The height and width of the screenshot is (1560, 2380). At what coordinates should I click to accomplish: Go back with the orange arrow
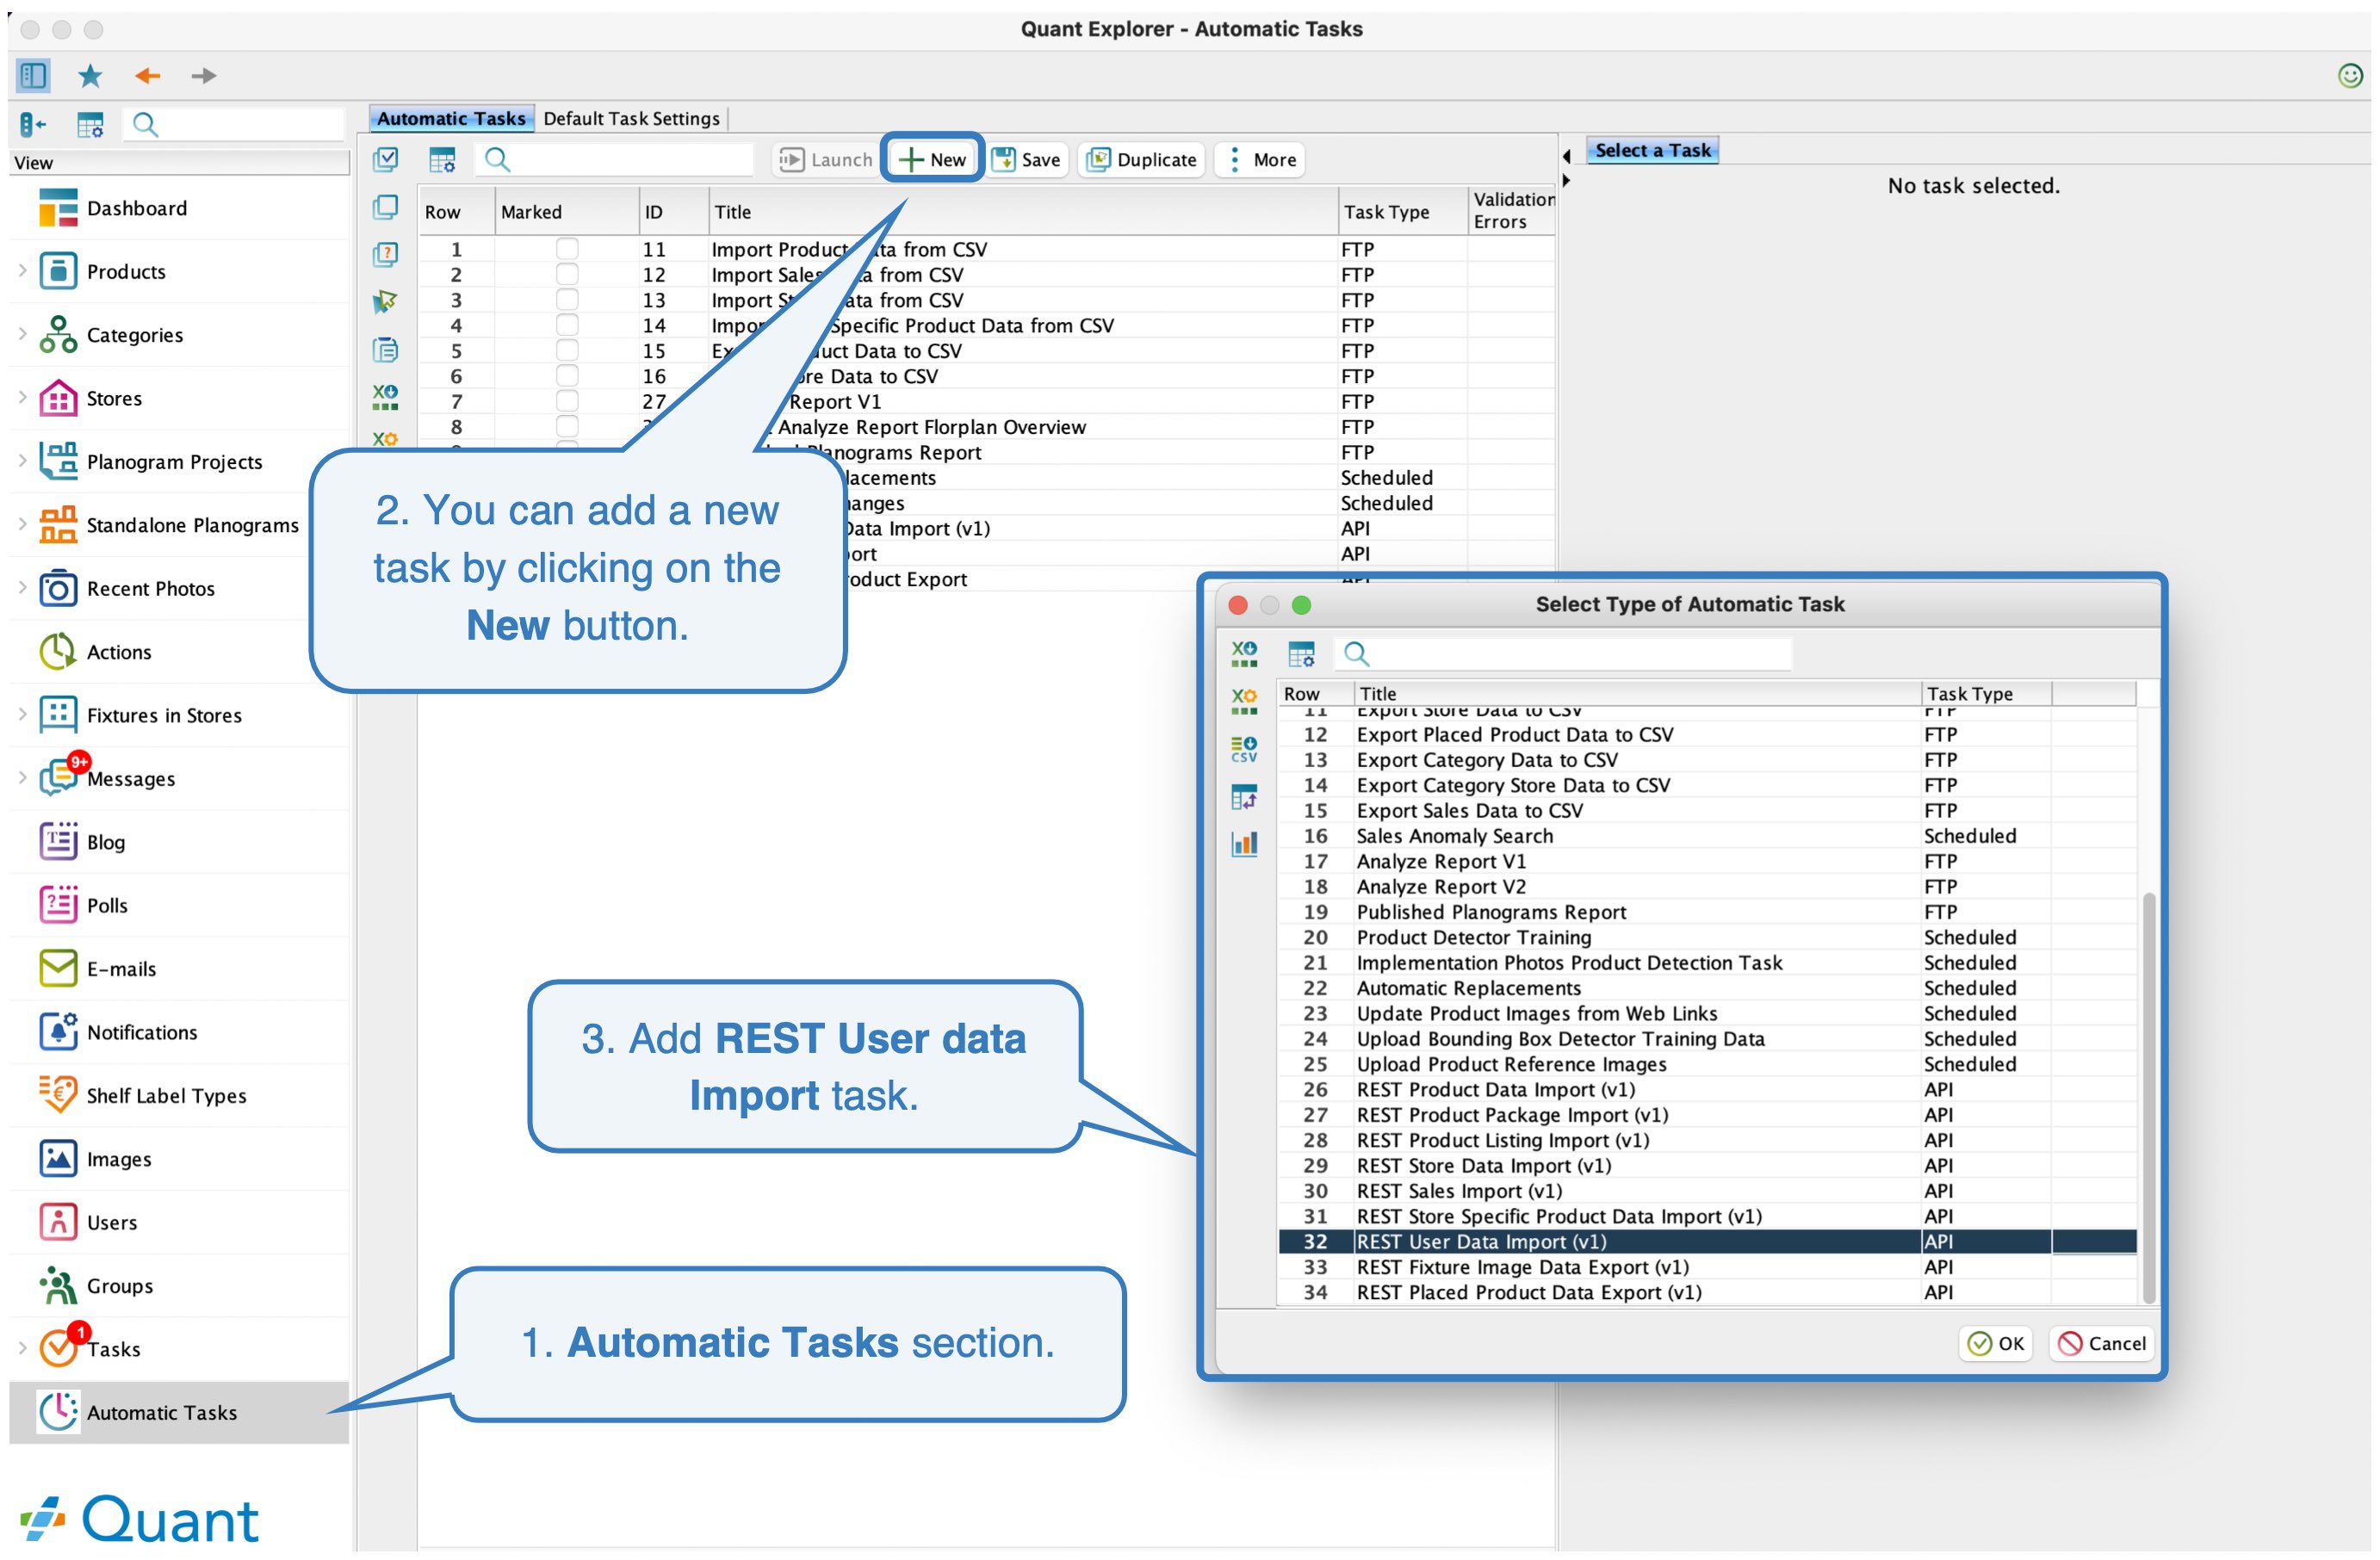click(x=147, y=75)
